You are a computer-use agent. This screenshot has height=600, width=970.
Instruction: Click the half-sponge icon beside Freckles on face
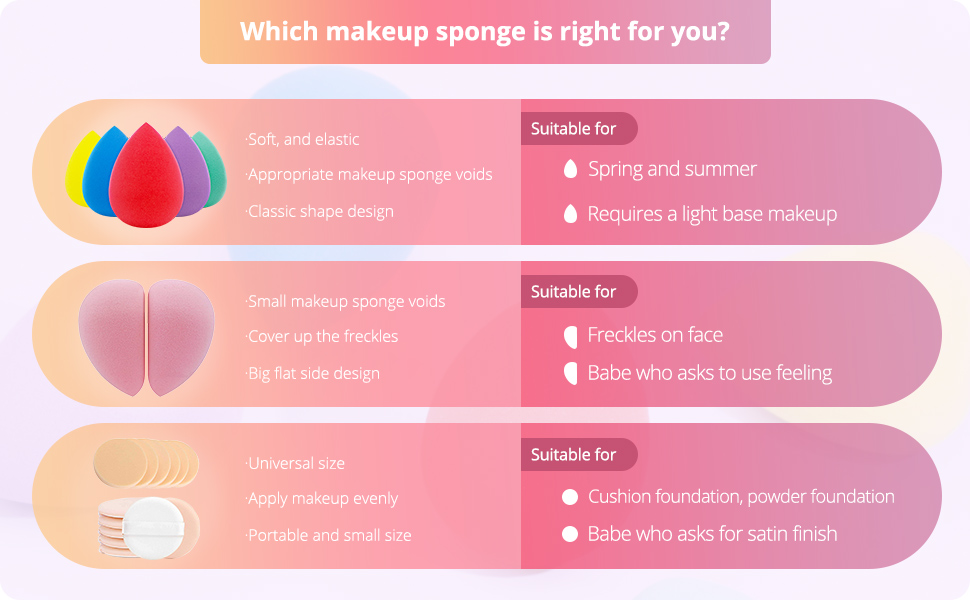(x=570, y=335)
